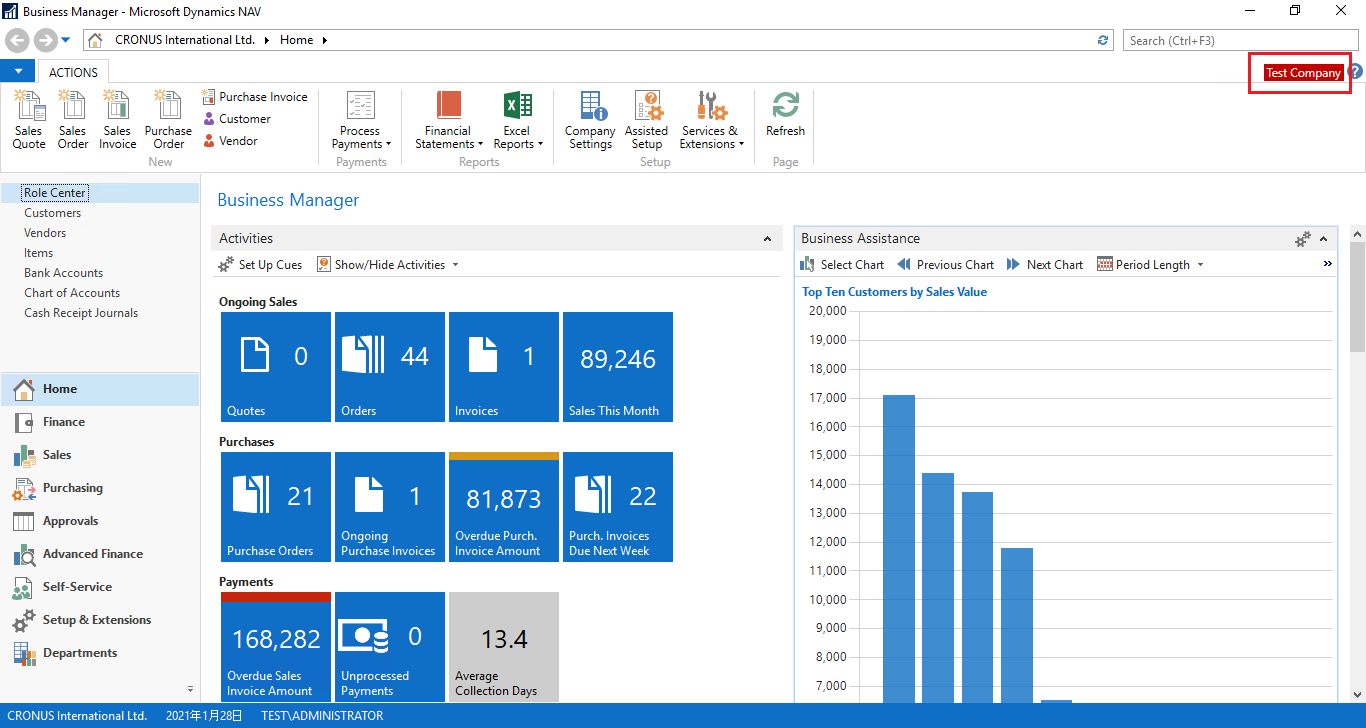Image resolution: width=1366 pixels, height=728 pixels.
Task: Open the Purchasing navigation section
Action: [76, 487]
